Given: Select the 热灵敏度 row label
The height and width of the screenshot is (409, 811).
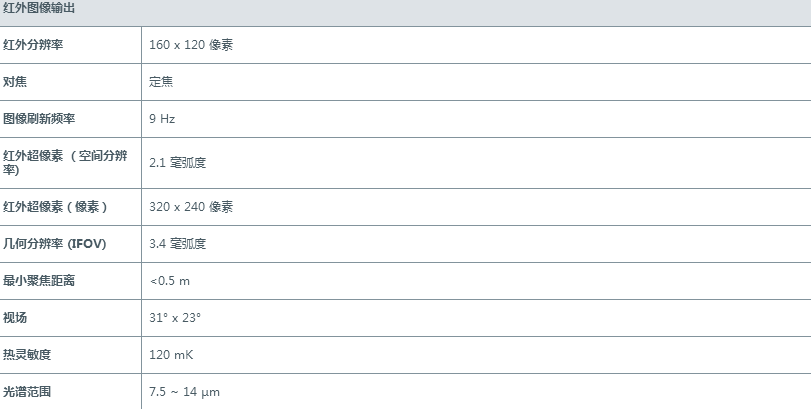Looking at the screenshot, I should (x=27, y=354).
